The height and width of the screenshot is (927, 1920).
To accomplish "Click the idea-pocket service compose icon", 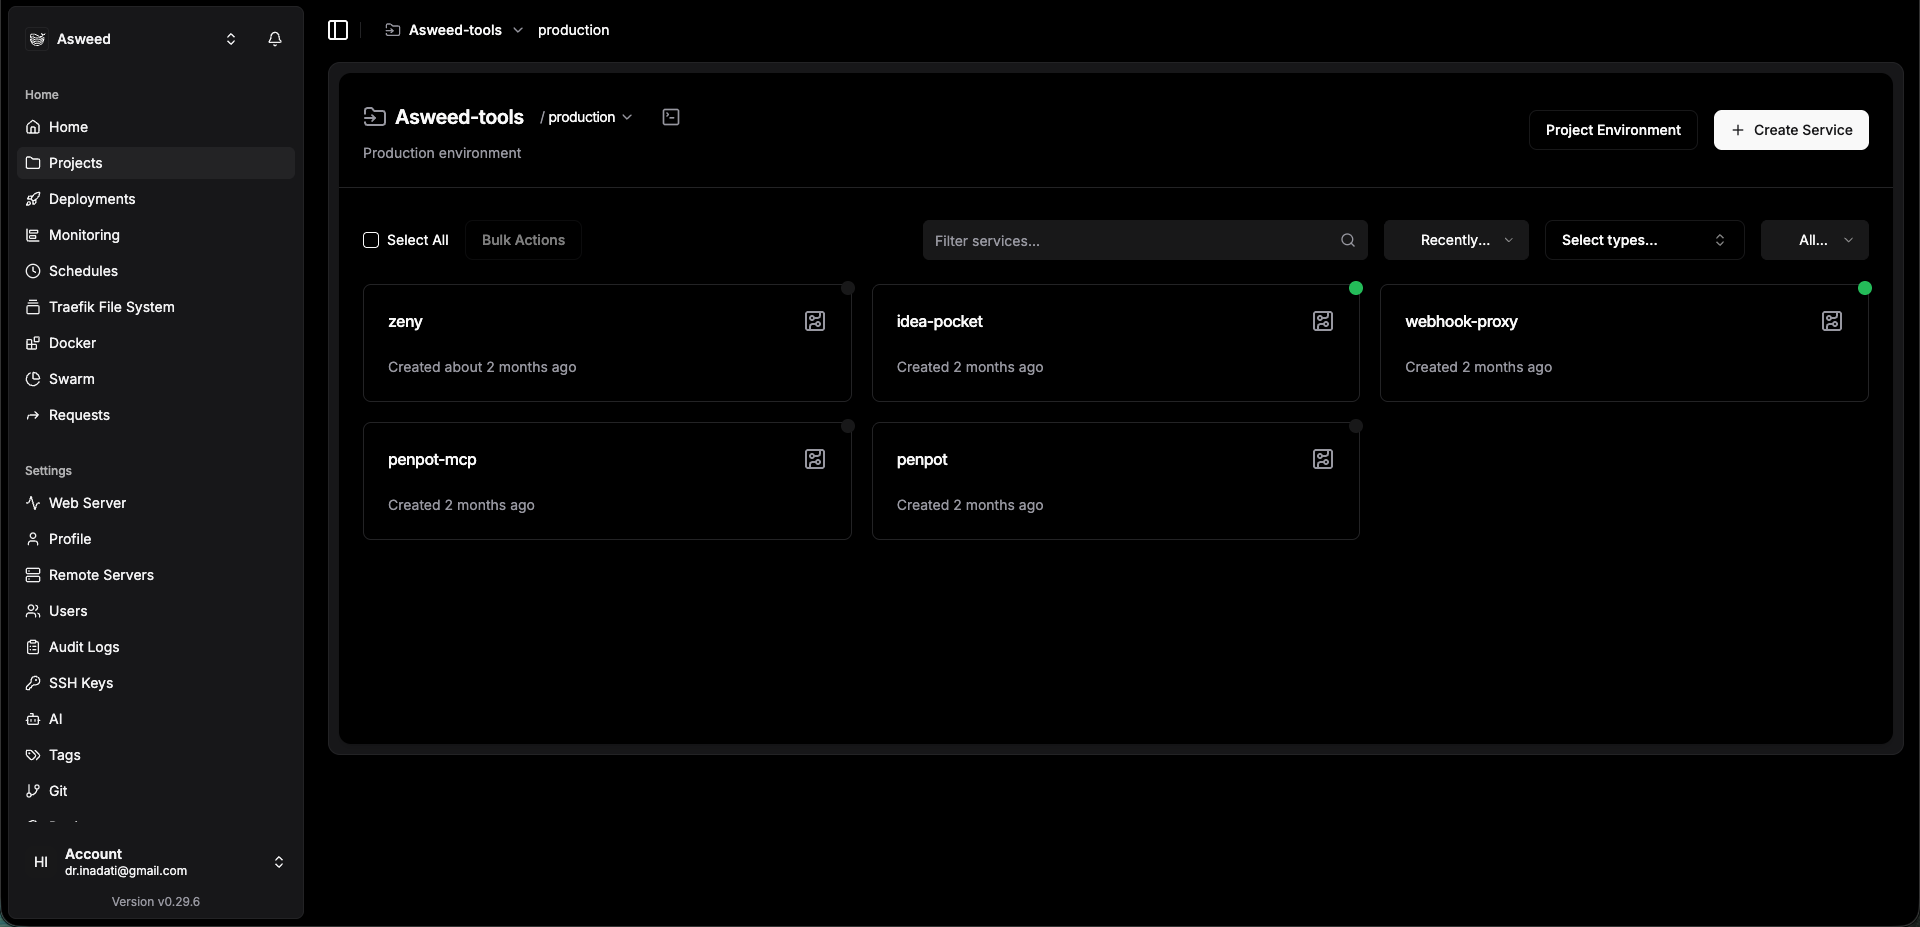I will click(x=1323, y=321).
